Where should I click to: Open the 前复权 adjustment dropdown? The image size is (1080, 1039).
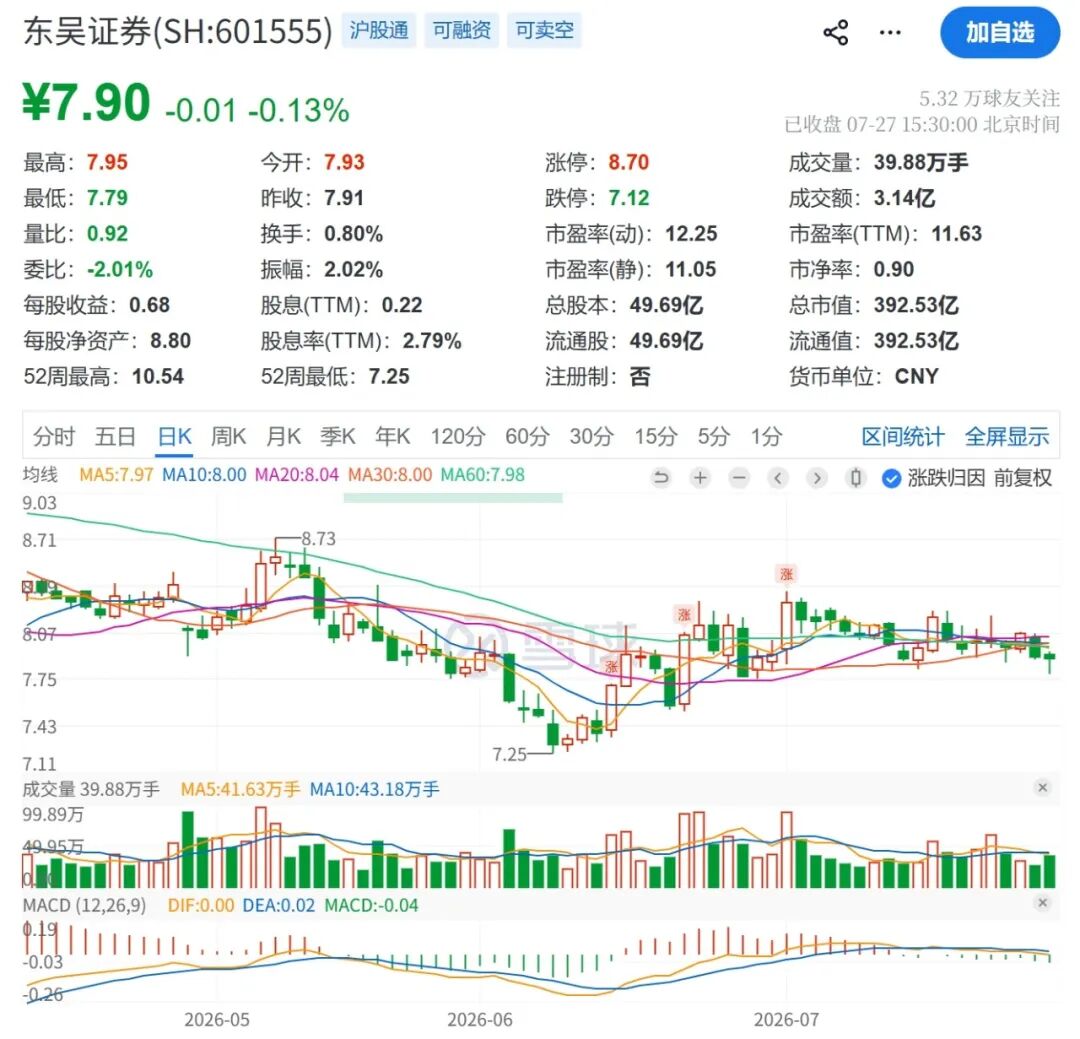point(1022,477)
